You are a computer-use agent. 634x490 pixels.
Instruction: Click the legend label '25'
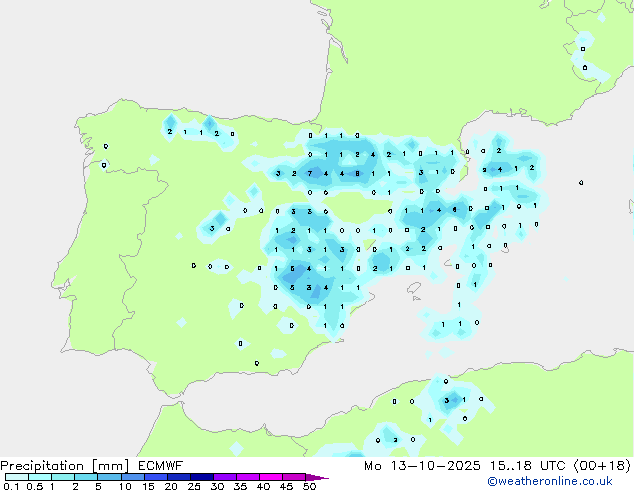coord(194,486)
